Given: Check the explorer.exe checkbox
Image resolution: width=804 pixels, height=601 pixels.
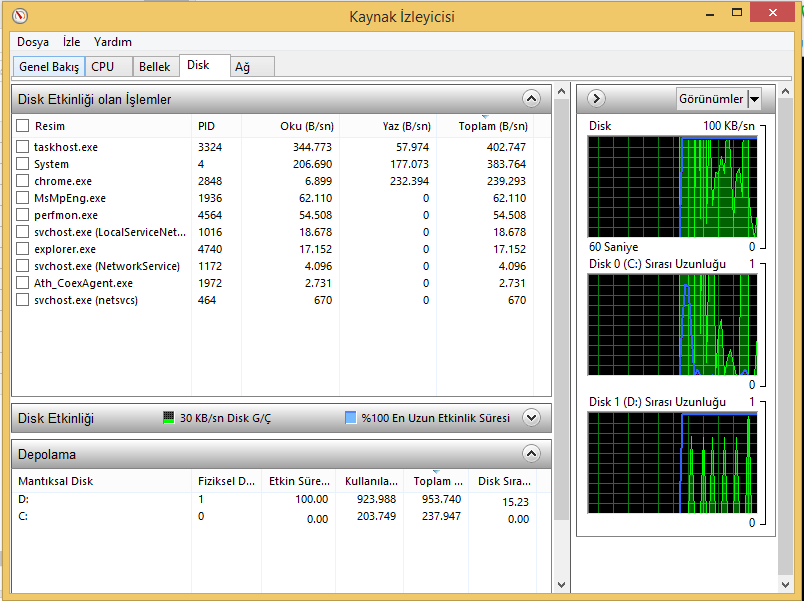Looking at the screenshot, I should (x=22, y=249).
